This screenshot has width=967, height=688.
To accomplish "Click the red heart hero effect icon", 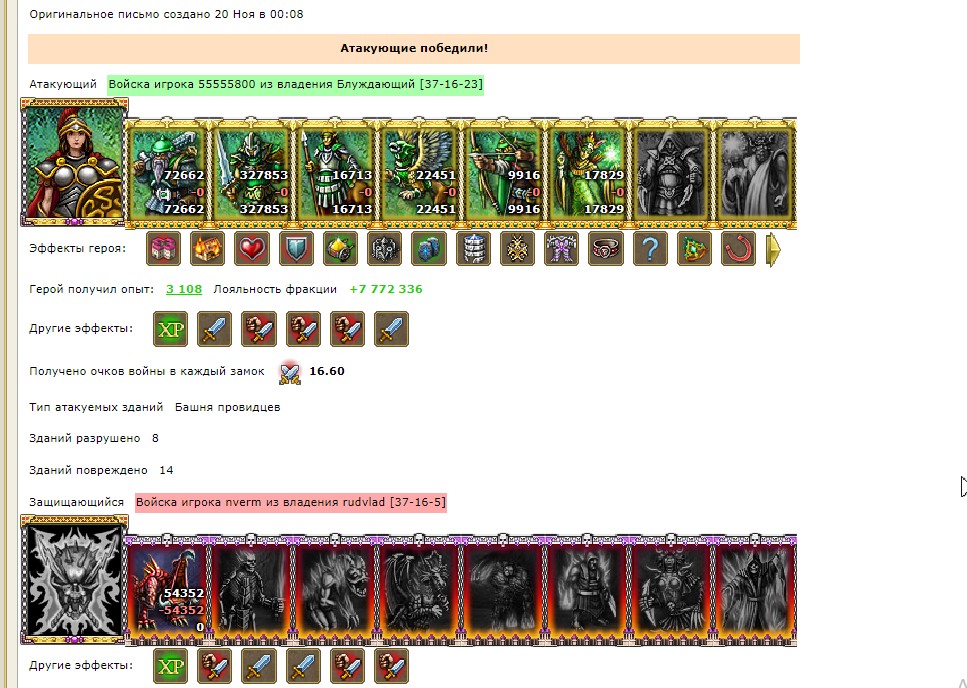I will point(252,249).
